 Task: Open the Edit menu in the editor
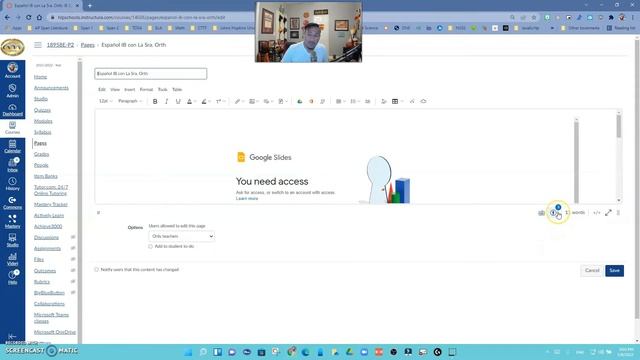tap(102, 89)
